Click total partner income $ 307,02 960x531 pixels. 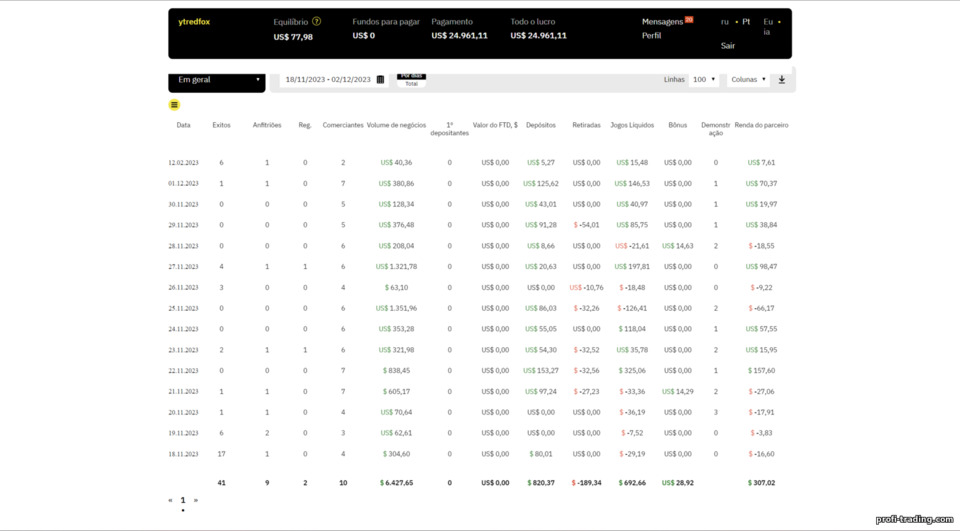tap(761, 483)
